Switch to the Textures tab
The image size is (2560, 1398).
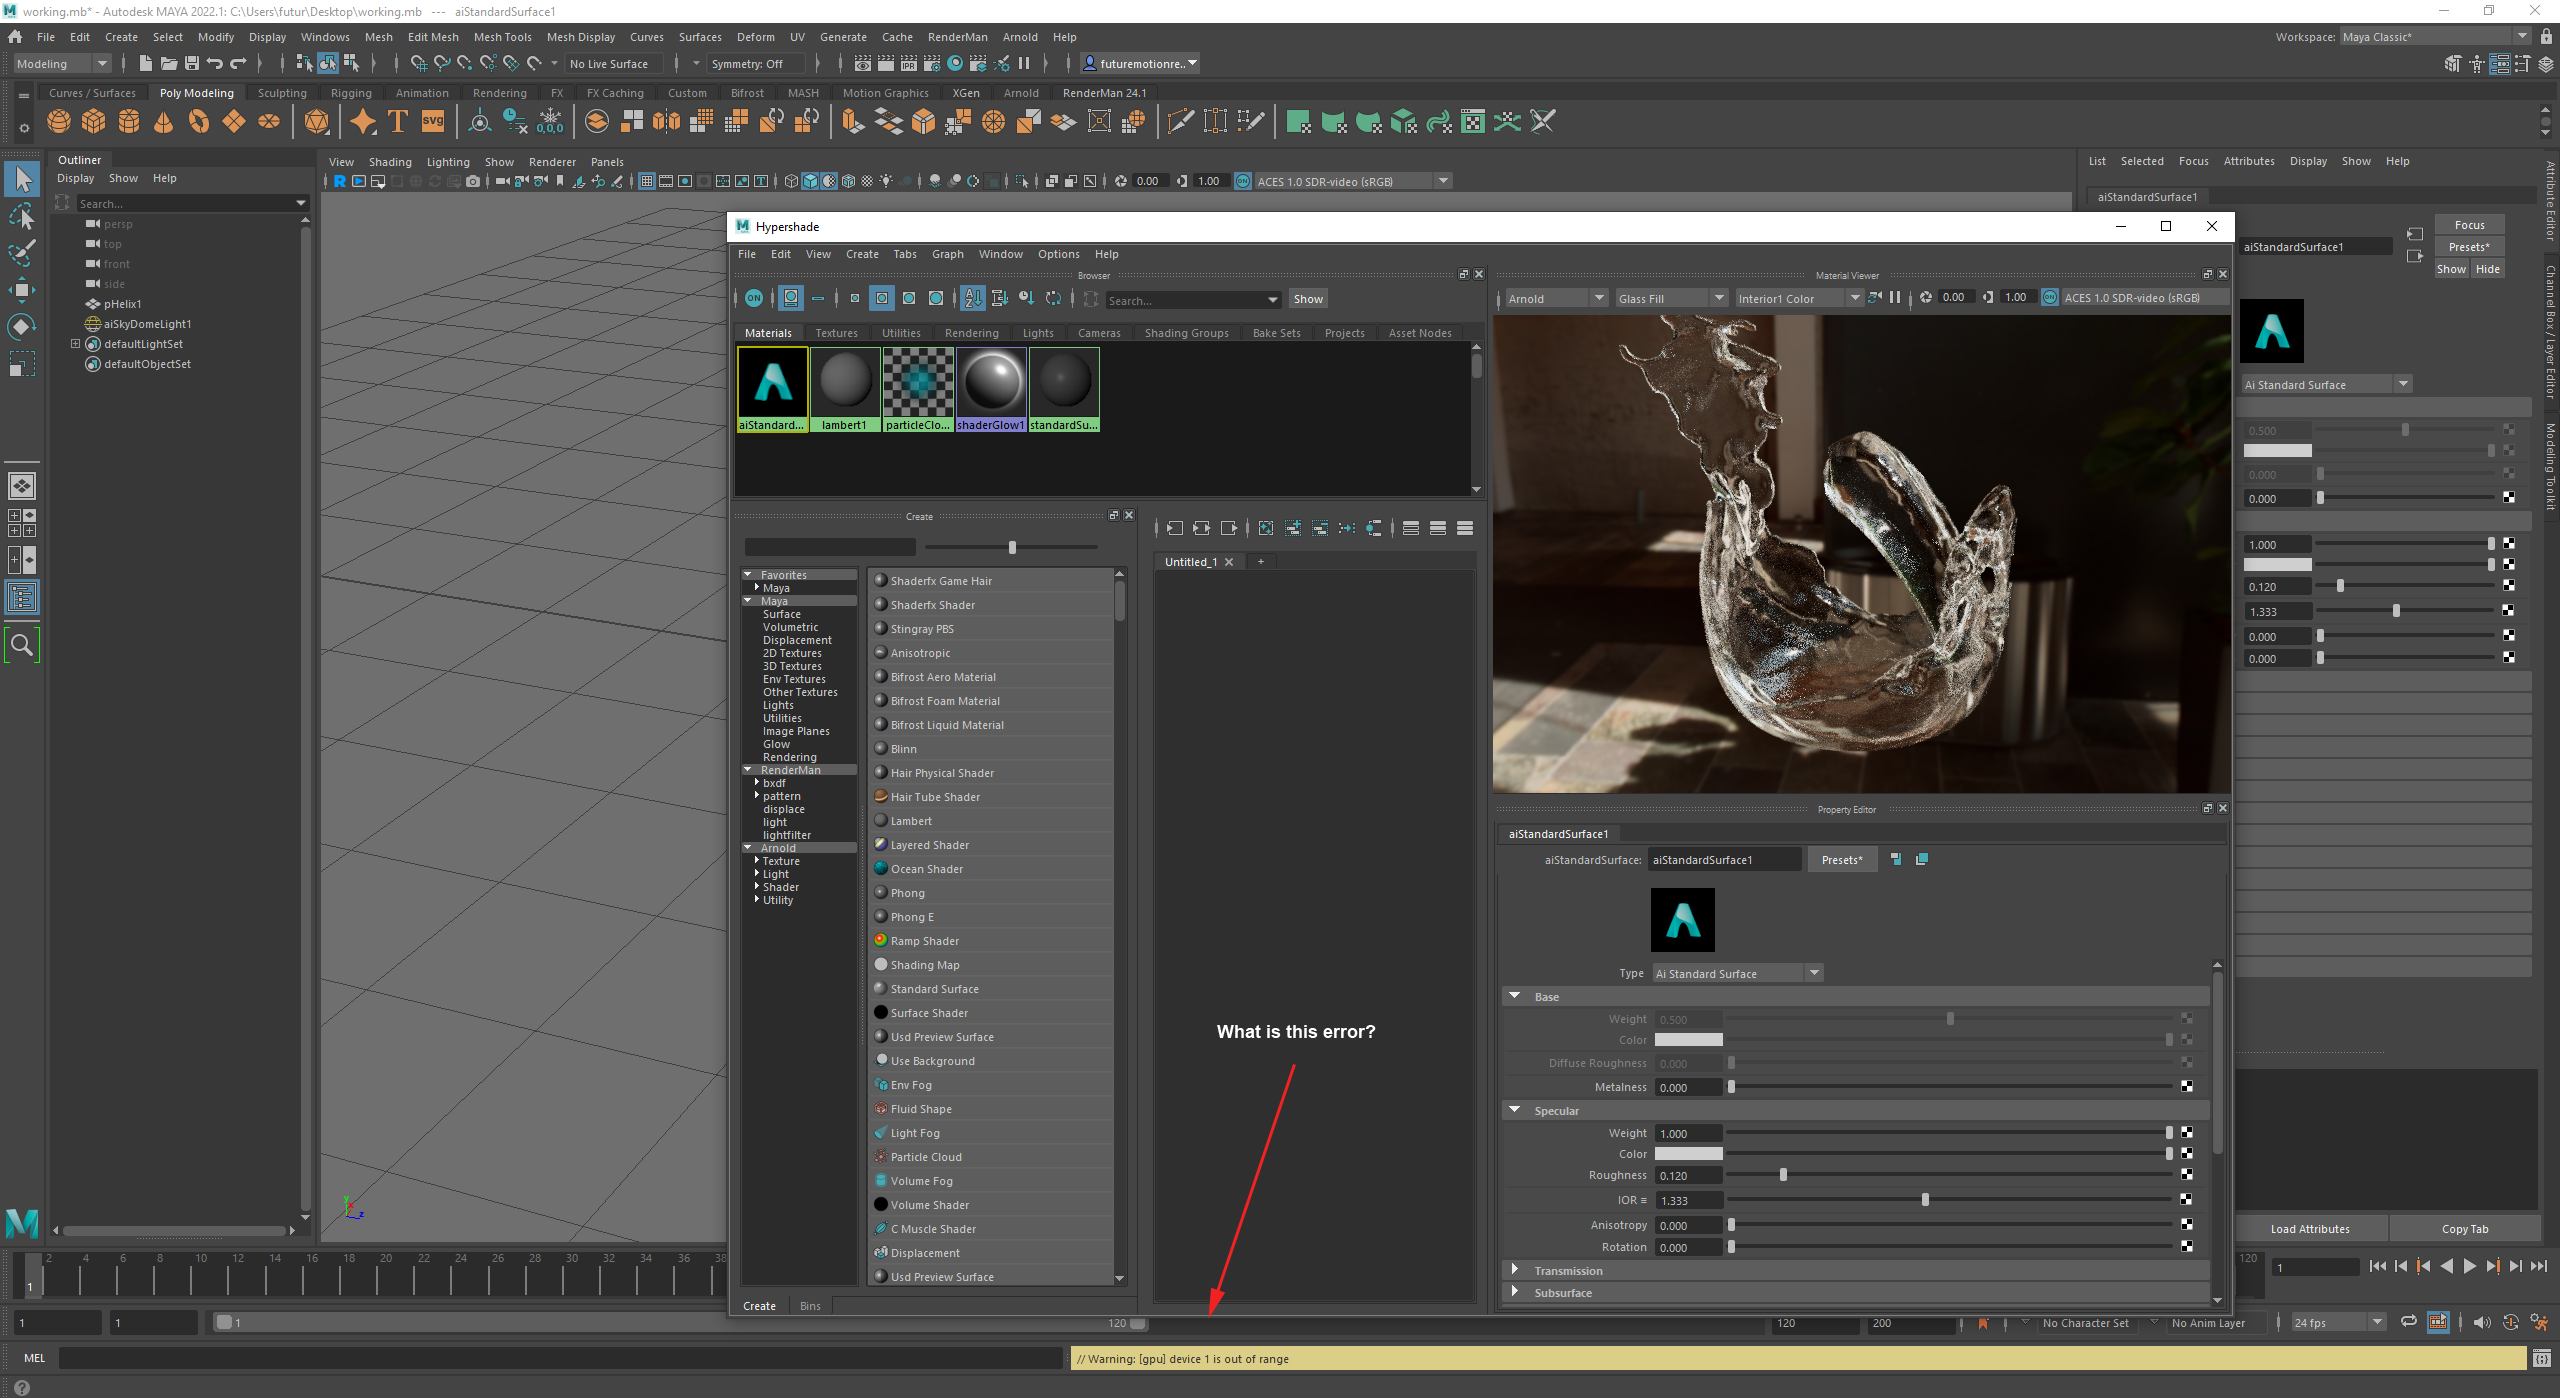point(836,333)
